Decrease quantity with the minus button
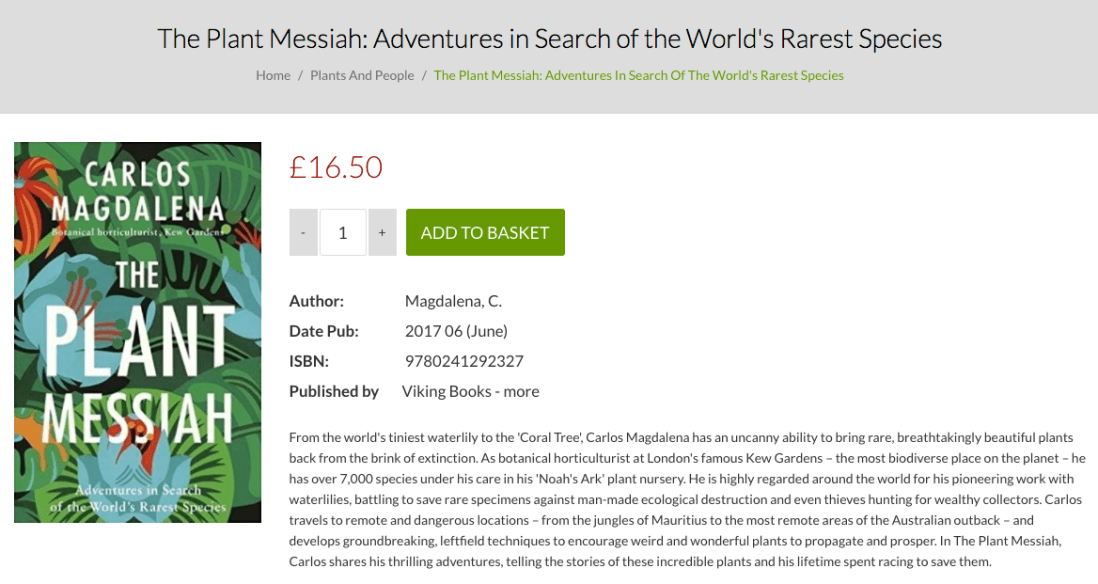The height and width of the screenshot is (584, 1098). pyautogui.click(x=303, y=233)
